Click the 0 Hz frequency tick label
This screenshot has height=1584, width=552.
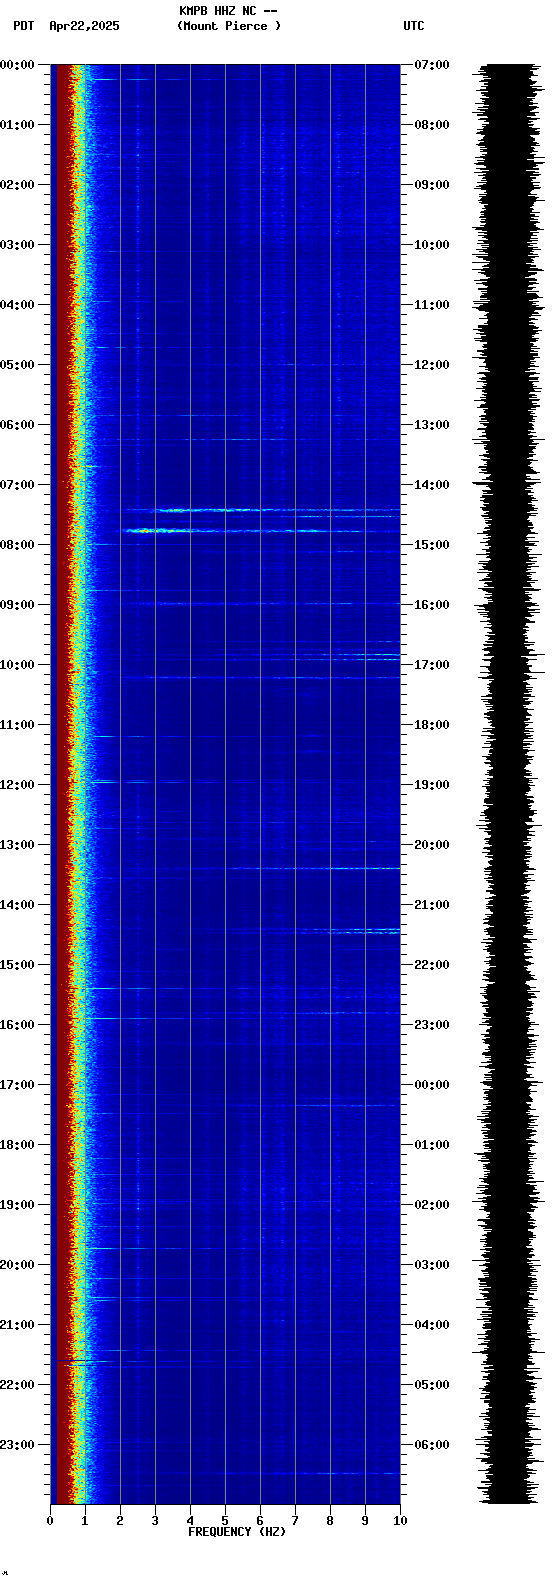click(50, 1521)
